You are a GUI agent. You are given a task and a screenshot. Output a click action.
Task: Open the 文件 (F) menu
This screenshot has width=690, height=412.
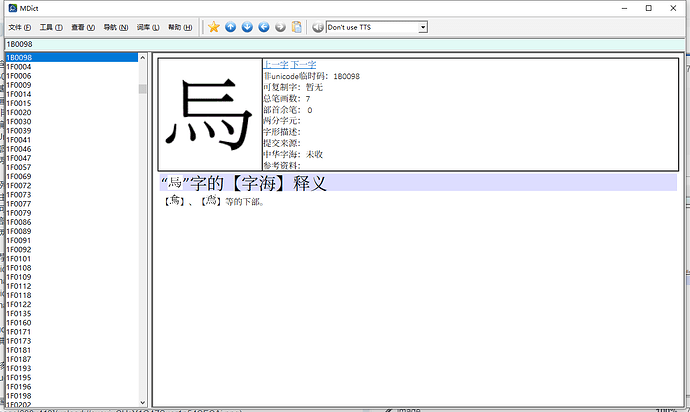tap(21, 27)
